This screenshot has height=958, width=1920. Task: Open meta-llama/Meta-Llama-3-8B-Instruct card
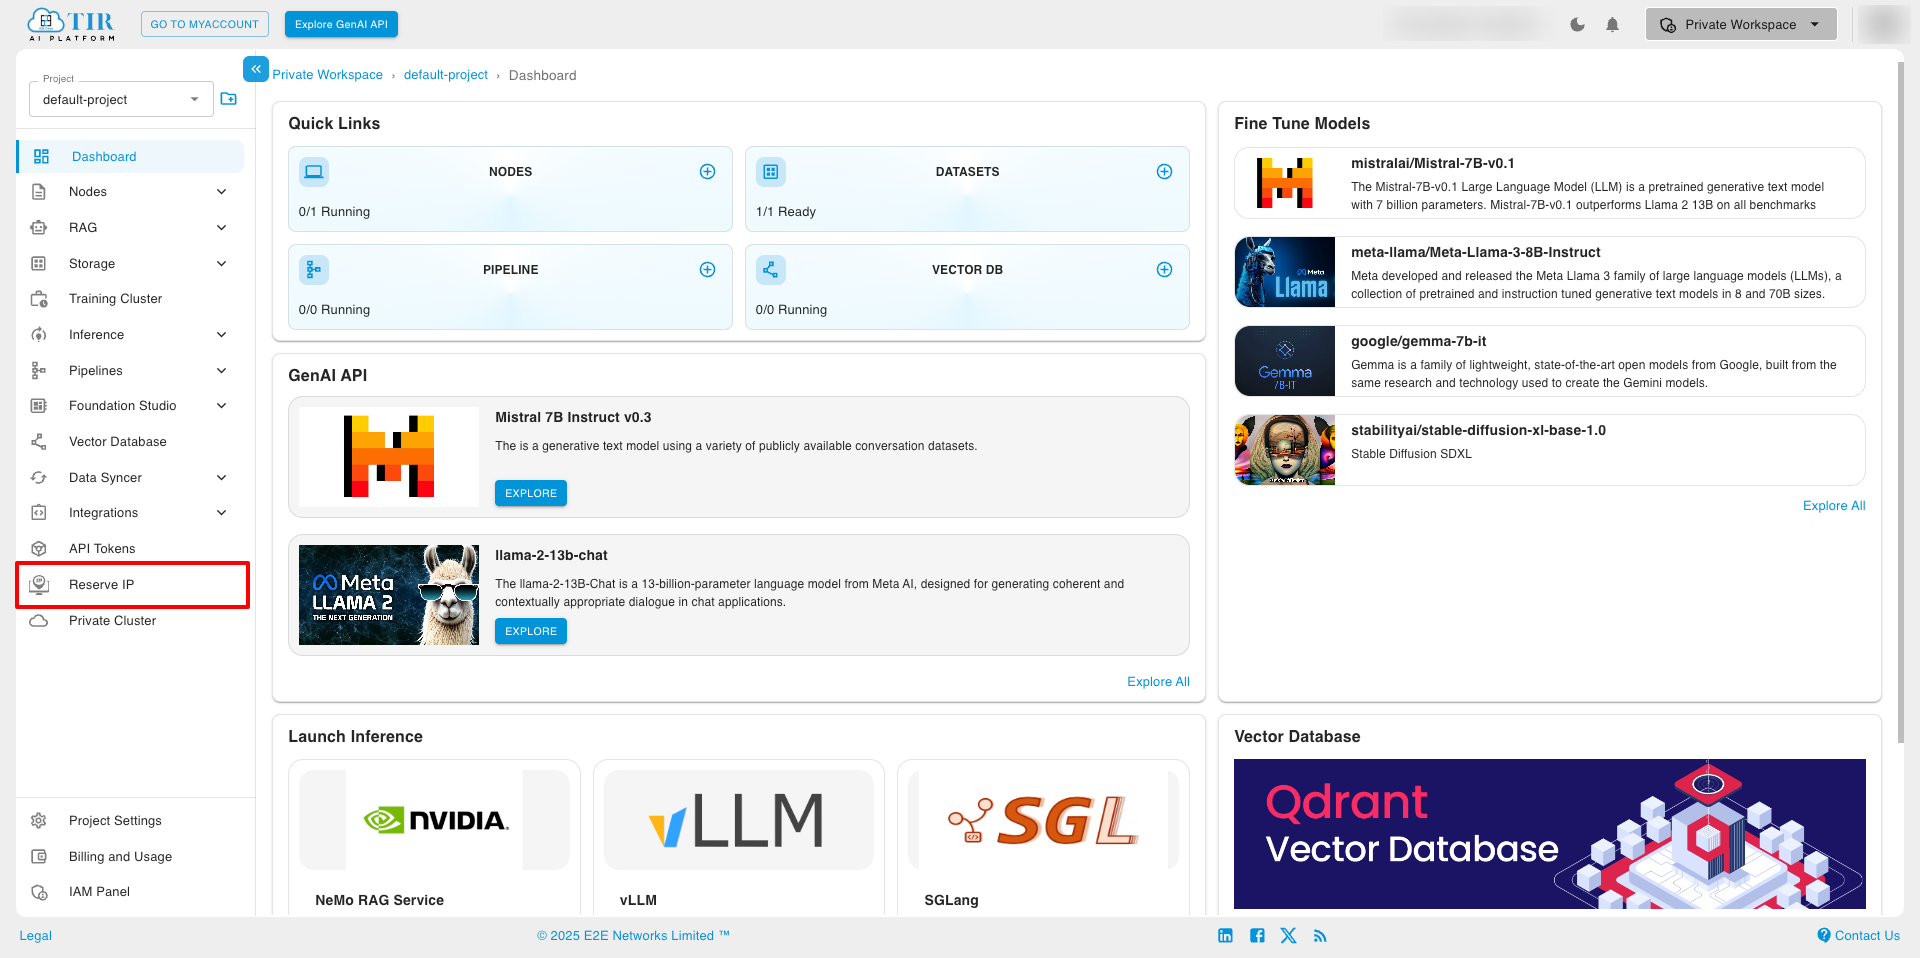click(x=1550, y=272)
